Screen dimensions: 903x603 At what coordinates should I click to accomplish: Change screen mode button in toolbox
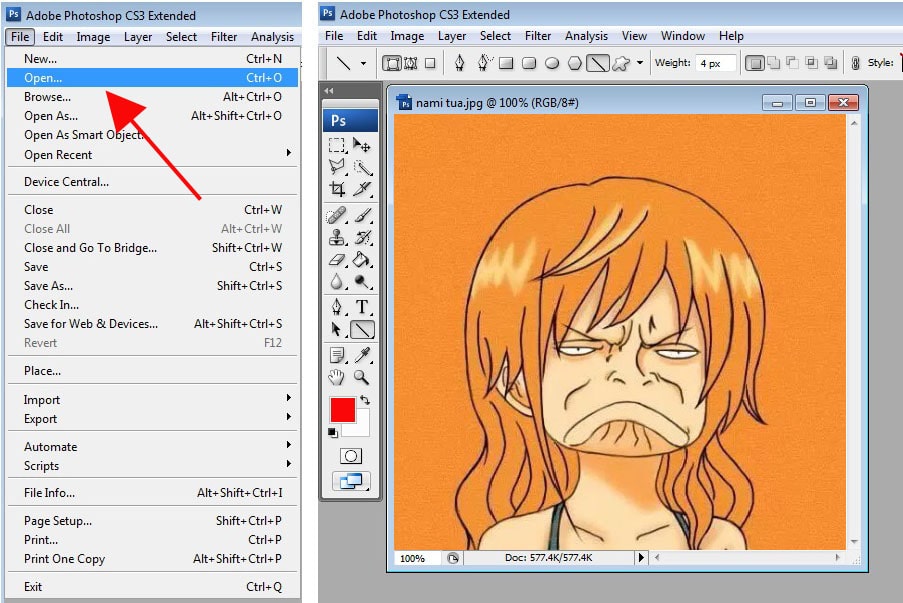(x=351, y=481)
